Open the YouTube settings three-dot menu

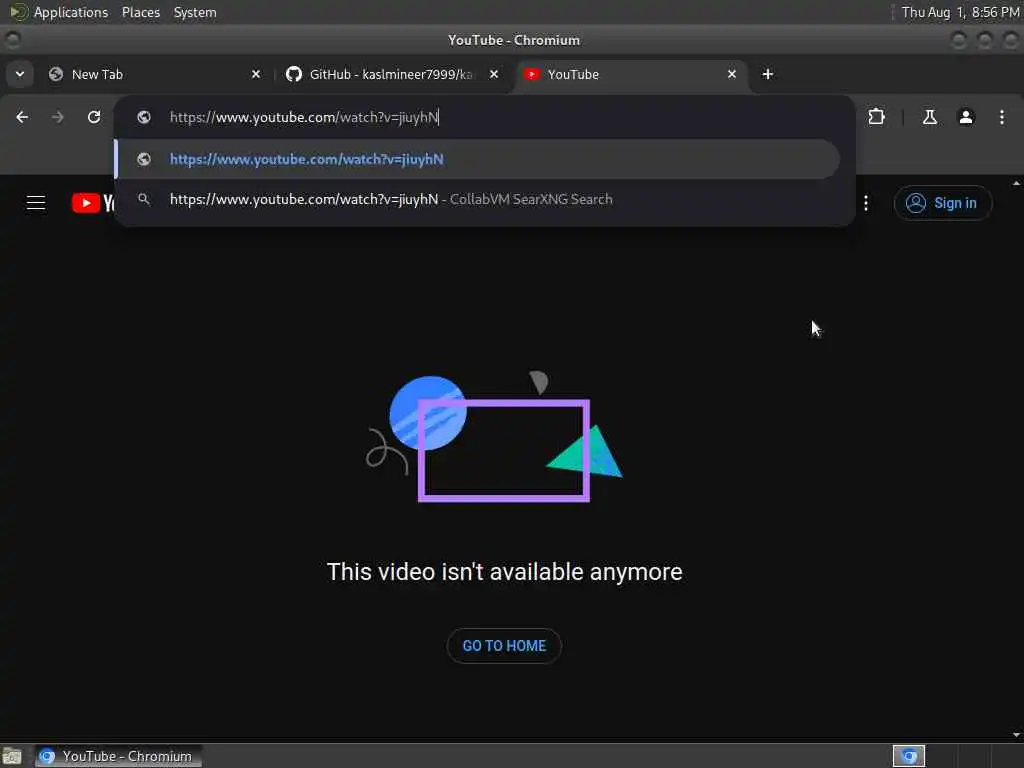(866, 203)
